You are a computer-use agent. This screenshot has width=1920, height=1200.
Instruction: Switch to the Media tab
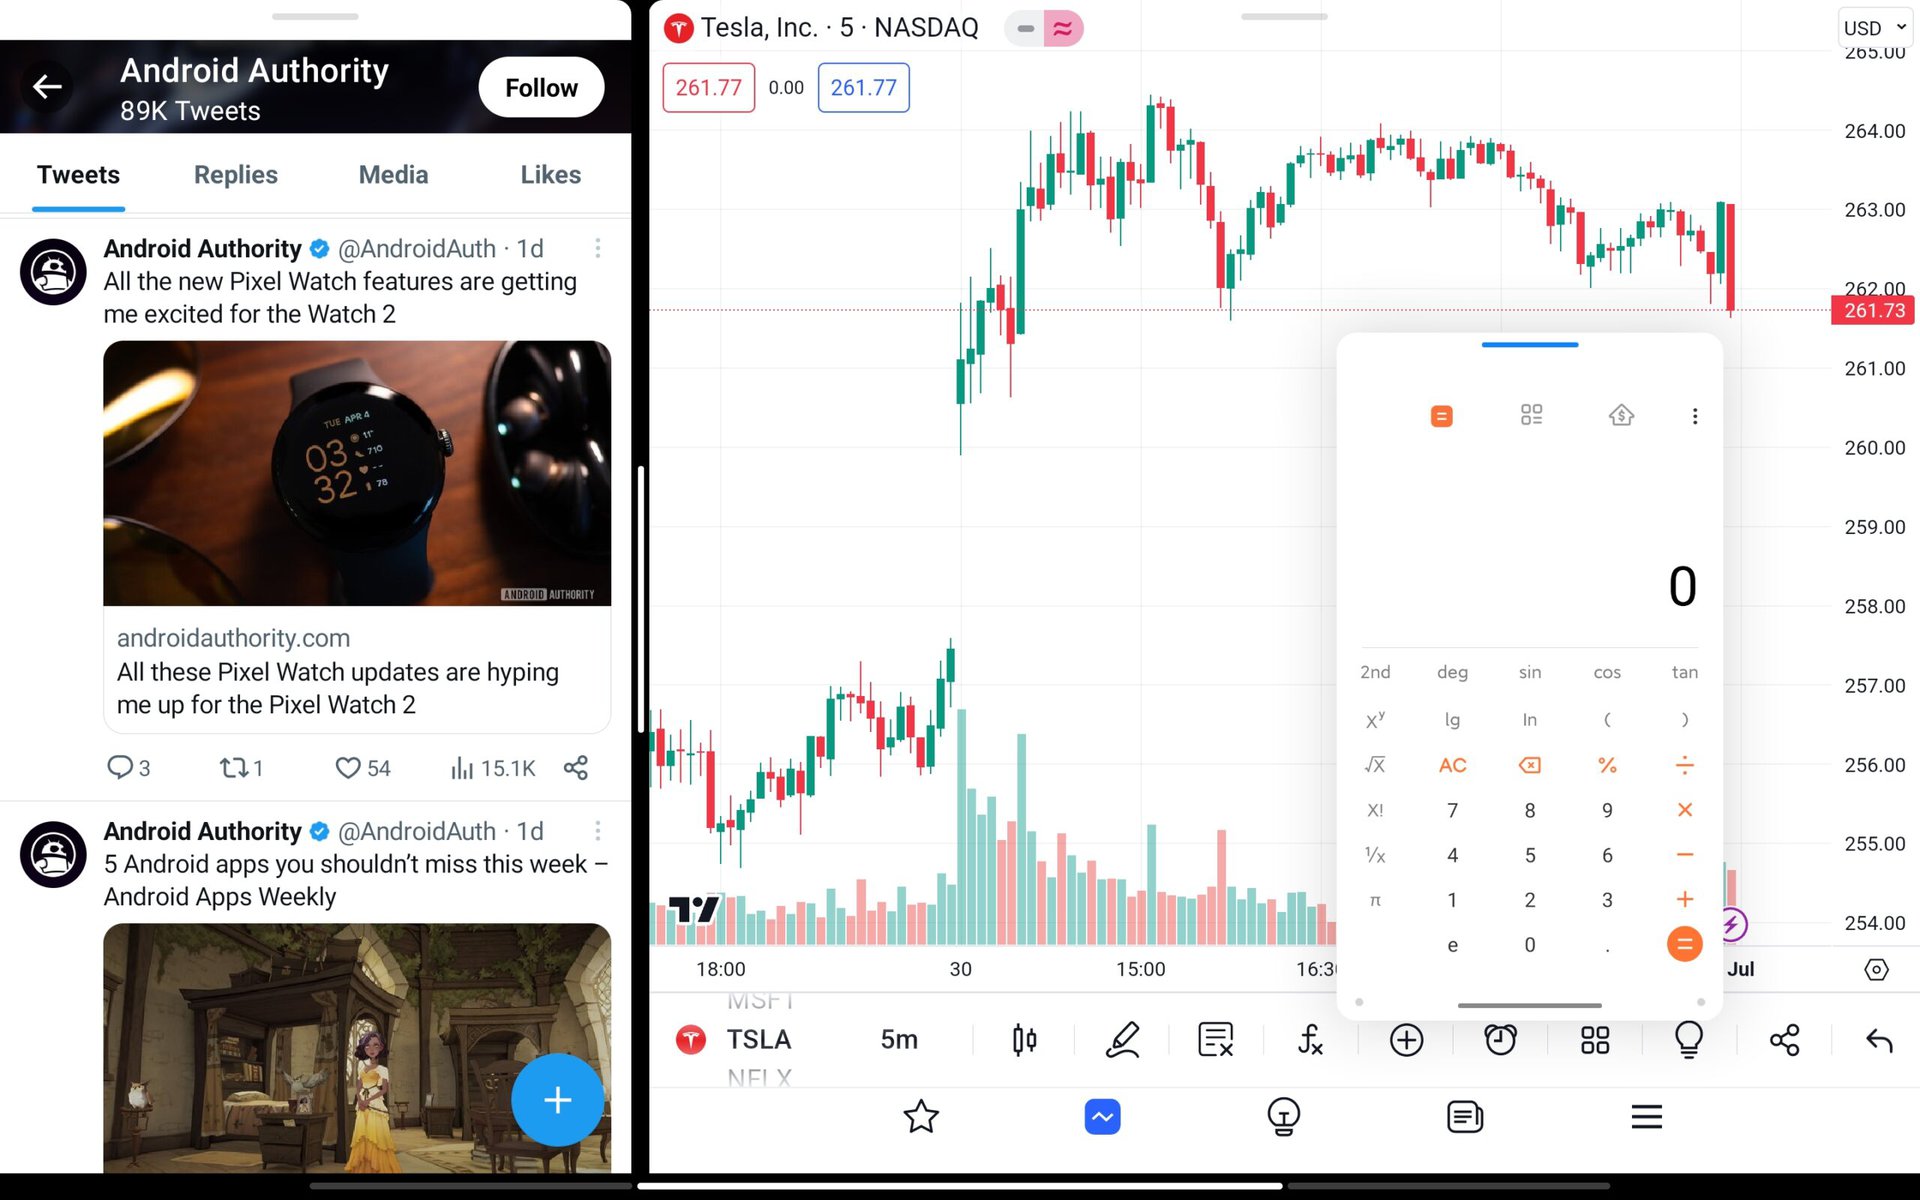tap(393, 175)
